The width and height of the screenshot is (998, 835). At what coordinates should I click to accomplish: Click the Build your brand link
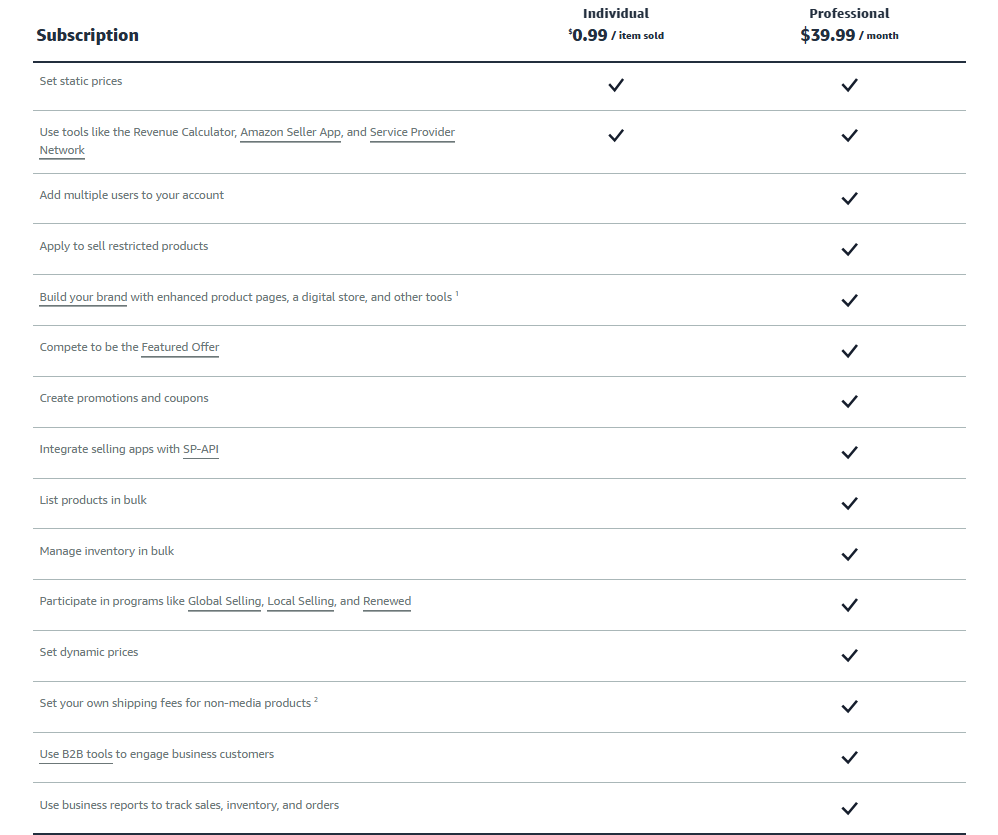click(83, 297)
